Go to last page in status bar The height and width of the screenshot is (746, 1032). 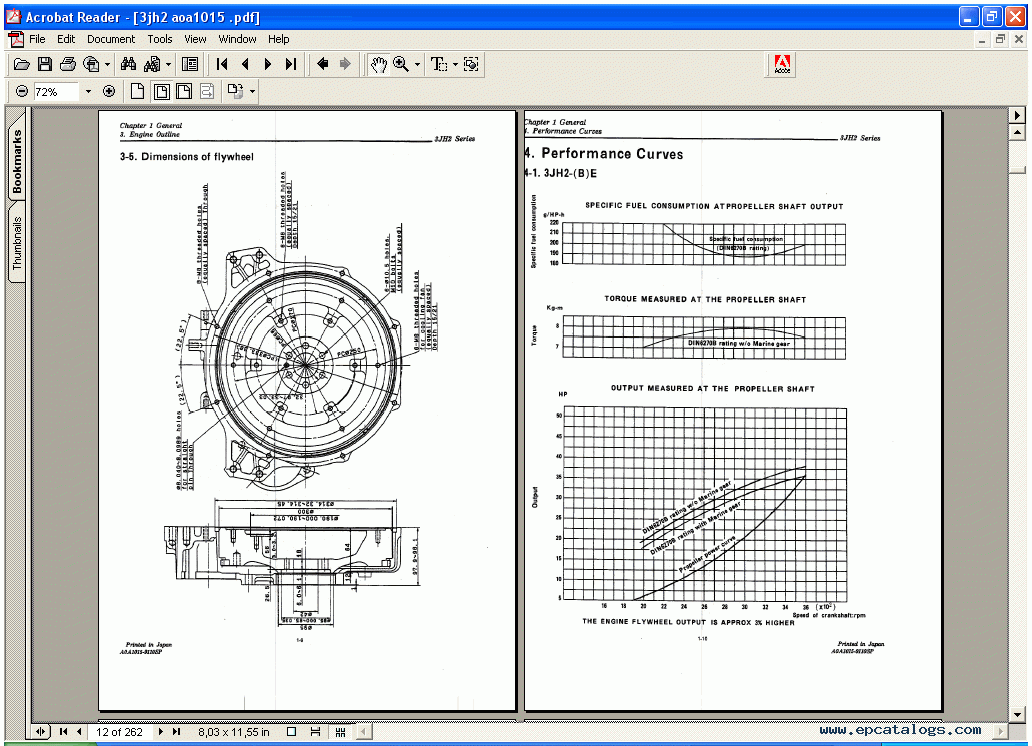pyautogui.click(x=176, y=732)
